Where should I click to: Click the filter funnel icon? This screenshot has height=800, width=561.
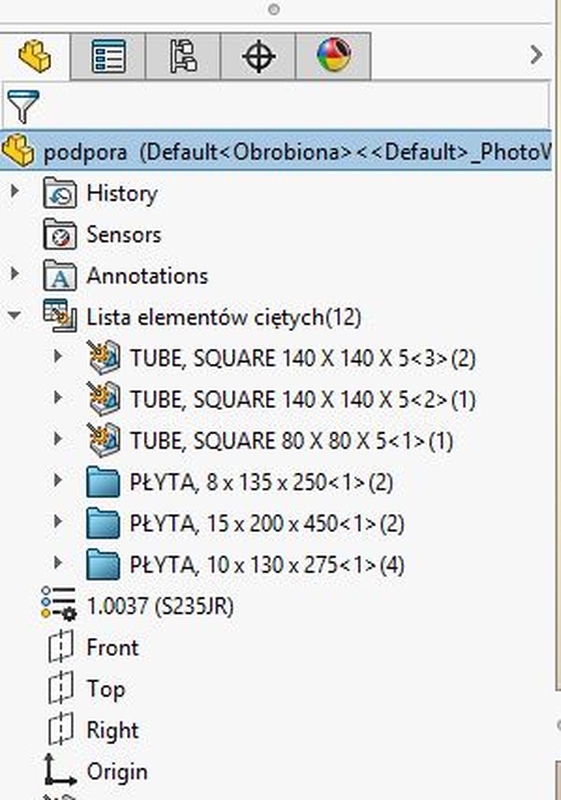[23, 106]
